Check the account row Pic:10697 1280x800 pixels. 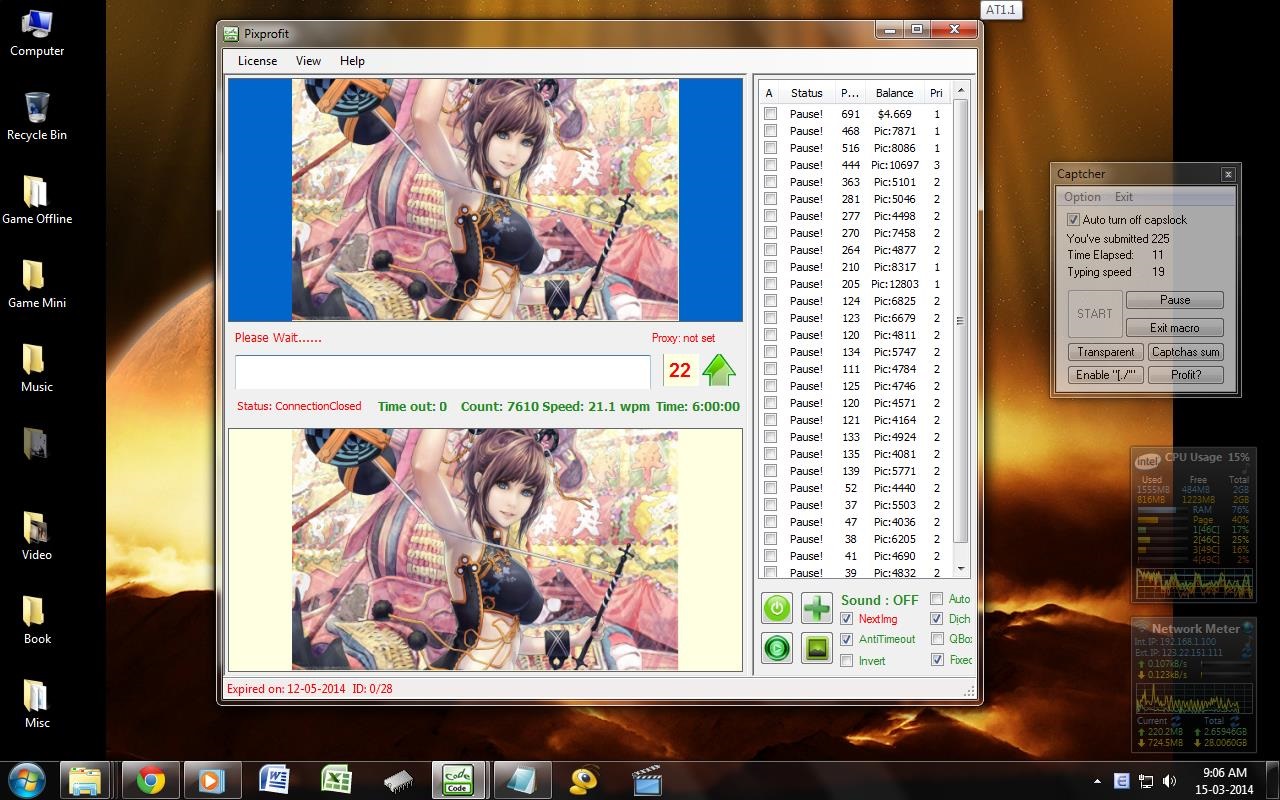click(x=770, y=165)
